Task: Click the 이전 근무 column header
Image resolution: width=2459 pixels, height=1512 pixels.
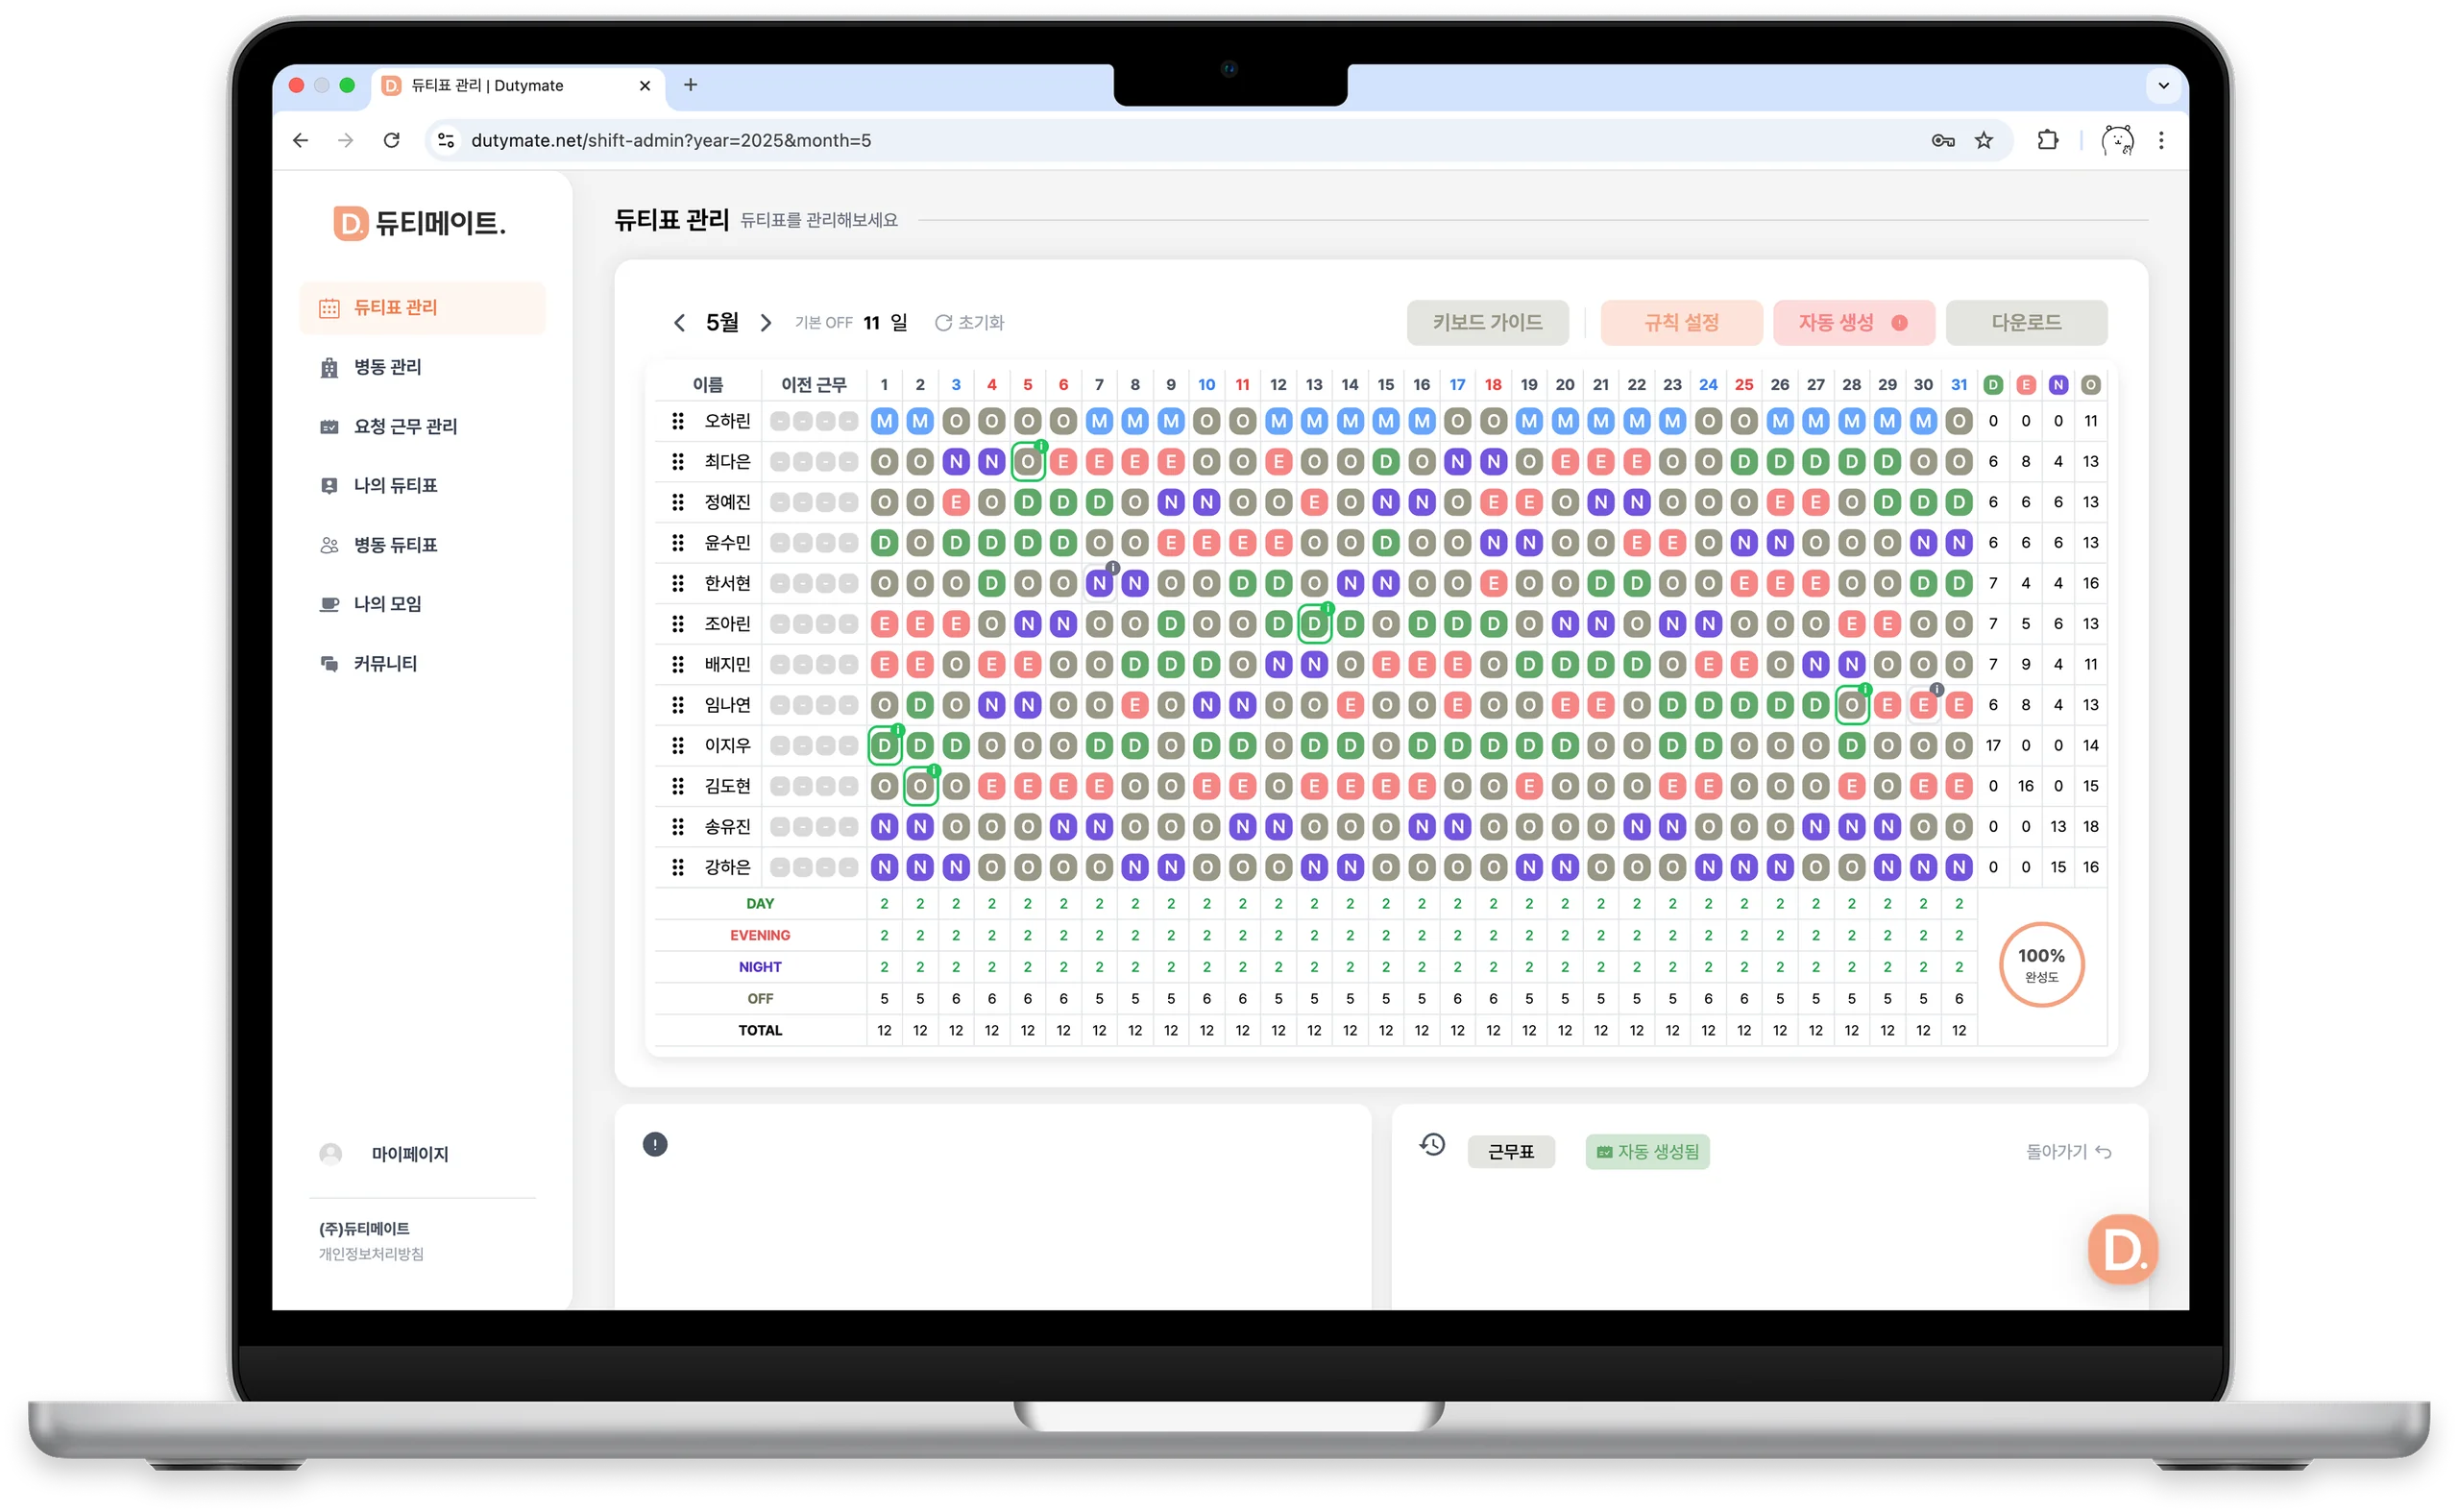Action: [x=814, y=385]
